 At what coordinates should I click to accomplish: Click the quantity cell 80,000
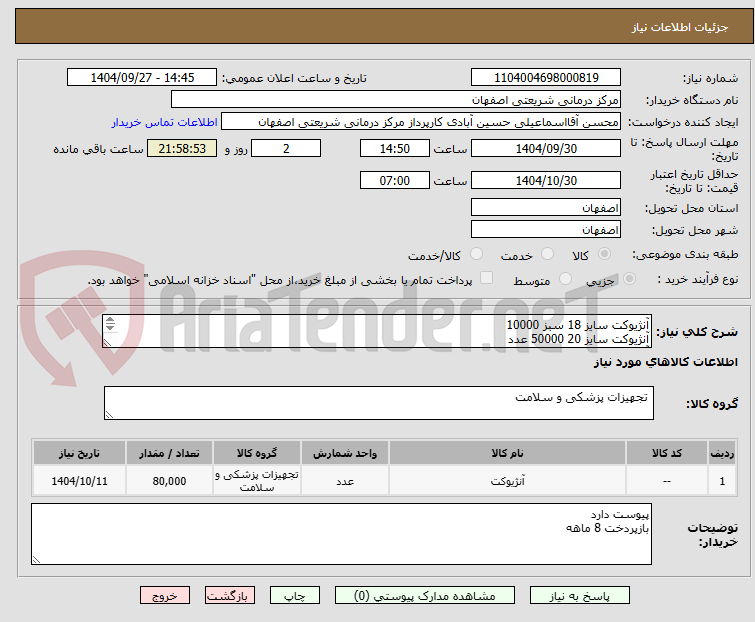click(x=169, y=481)
